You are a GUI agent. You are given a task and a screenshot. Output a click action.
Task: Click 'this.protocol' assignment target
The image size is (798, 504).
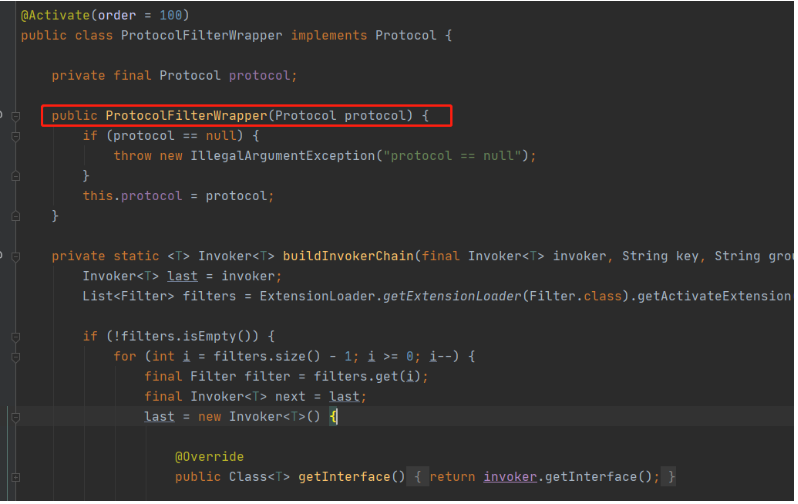pyautogui.click(x=132, y=197)
